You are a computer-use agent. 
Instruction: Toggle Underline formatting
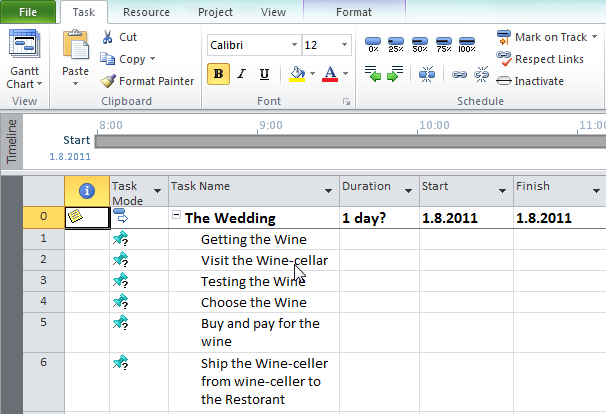tap(264, 74)
